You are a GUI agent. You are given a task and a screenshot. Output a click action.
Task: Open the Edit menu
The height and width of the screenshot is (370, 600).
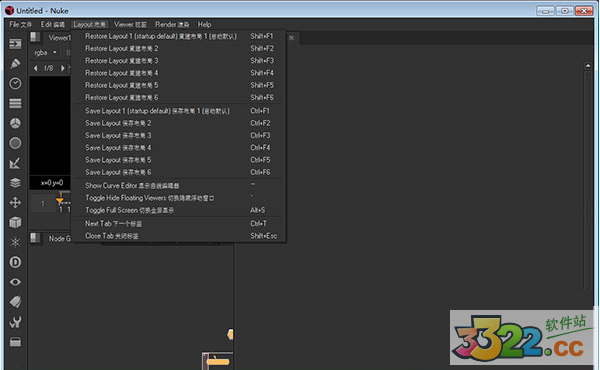(52, 24)
